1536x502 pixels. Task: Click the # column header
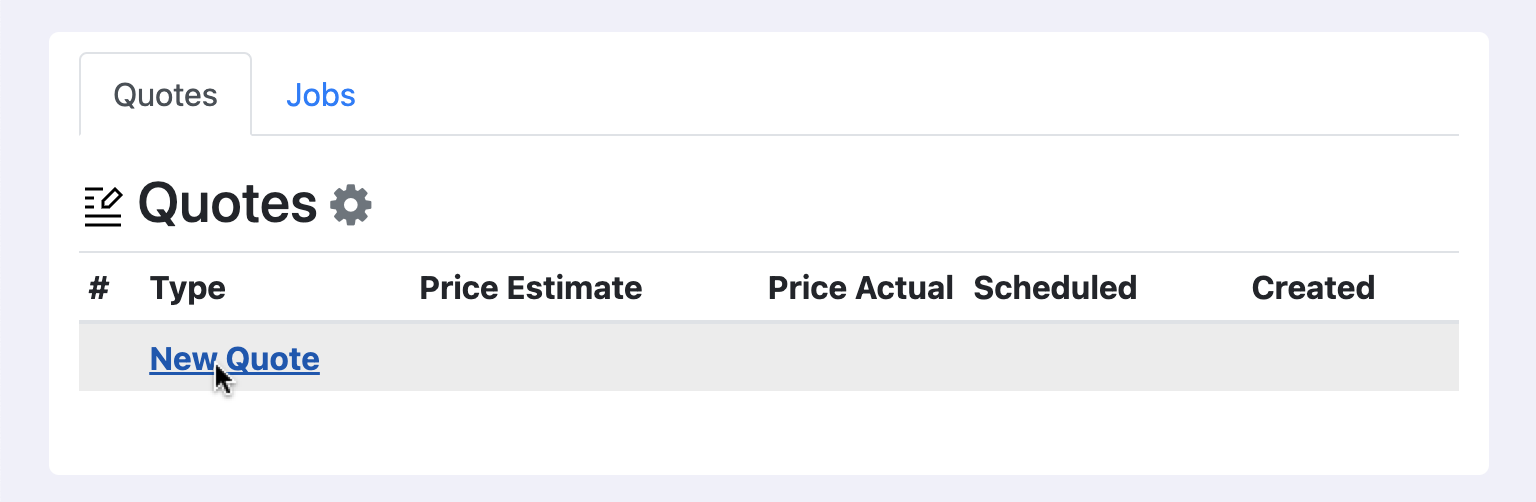(98, 288)
